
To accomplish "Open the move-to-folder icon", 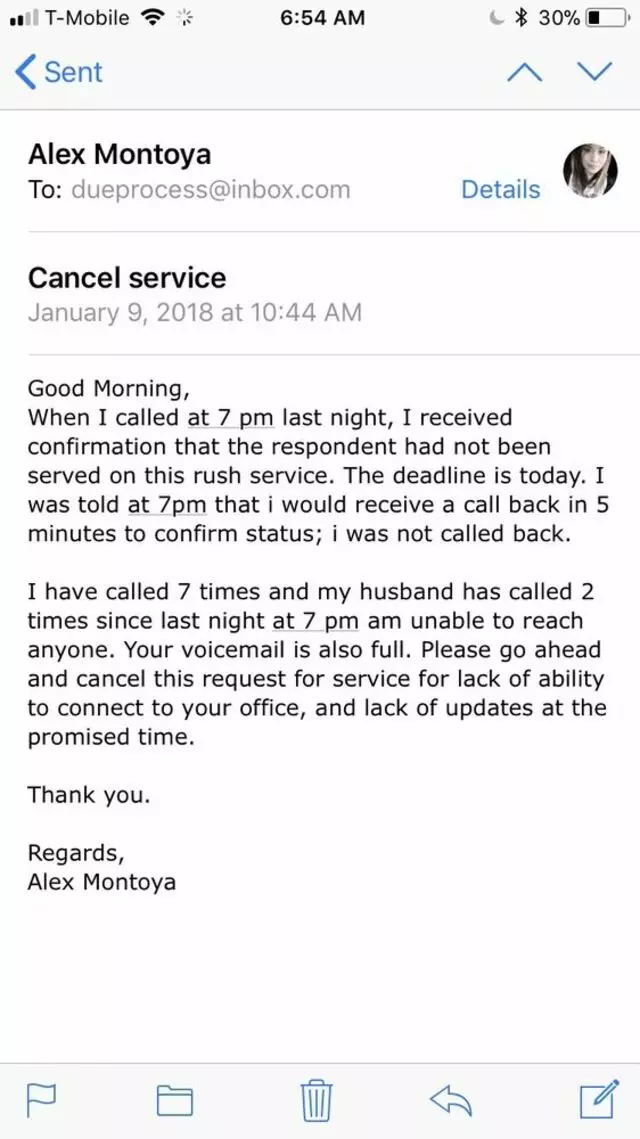I will (175, 1101).
